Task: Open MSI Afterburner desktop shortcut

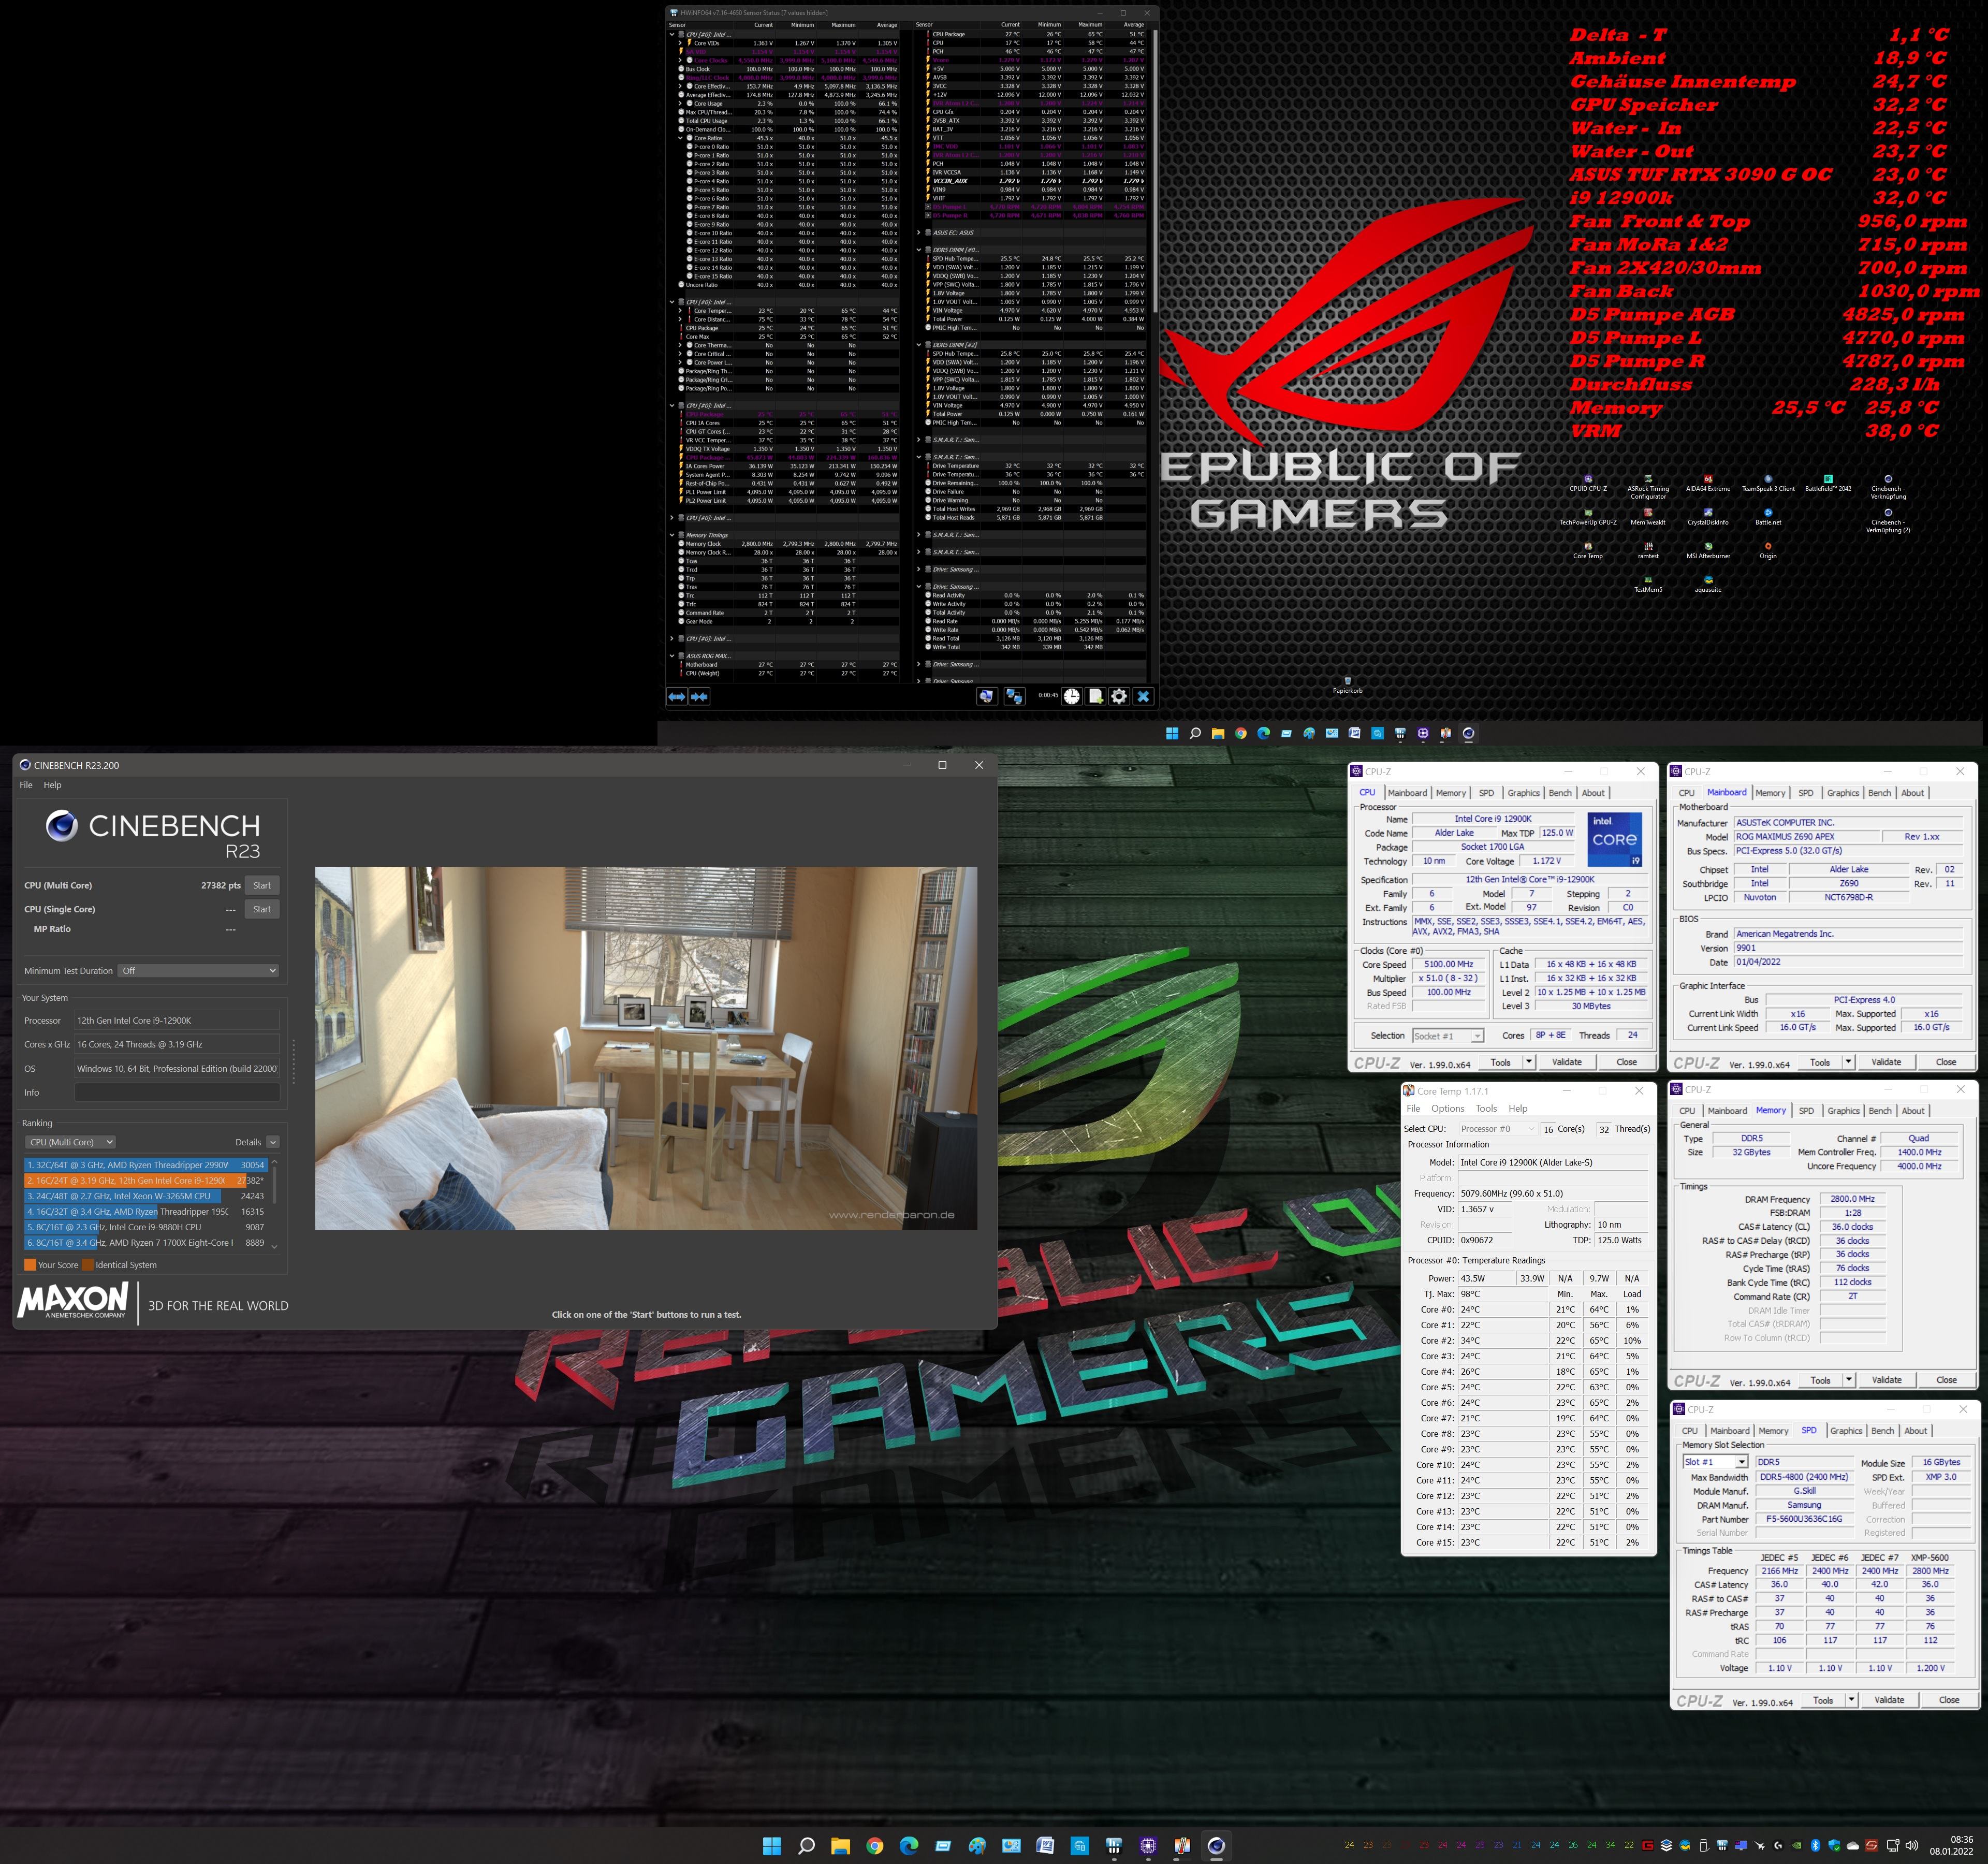Action: click(x=1708, y=550)
